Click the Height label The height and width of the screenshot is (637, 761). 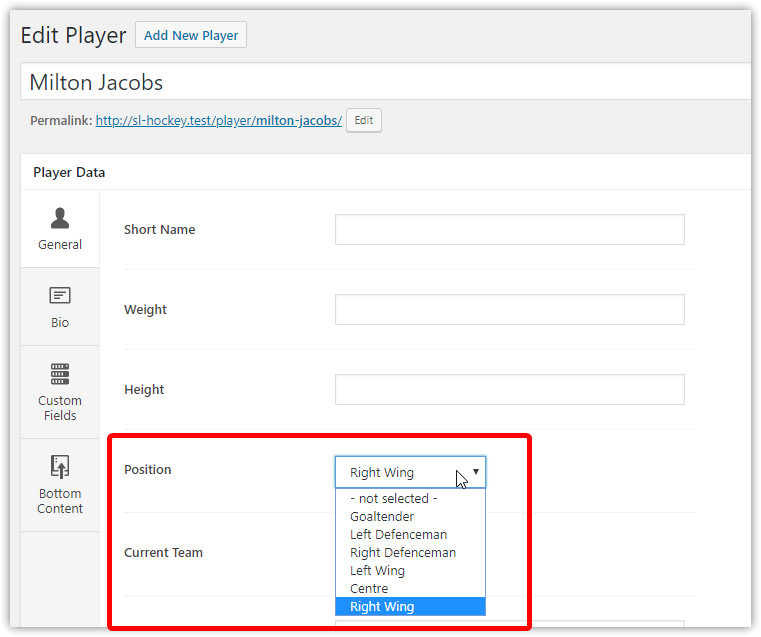(144, 390)
